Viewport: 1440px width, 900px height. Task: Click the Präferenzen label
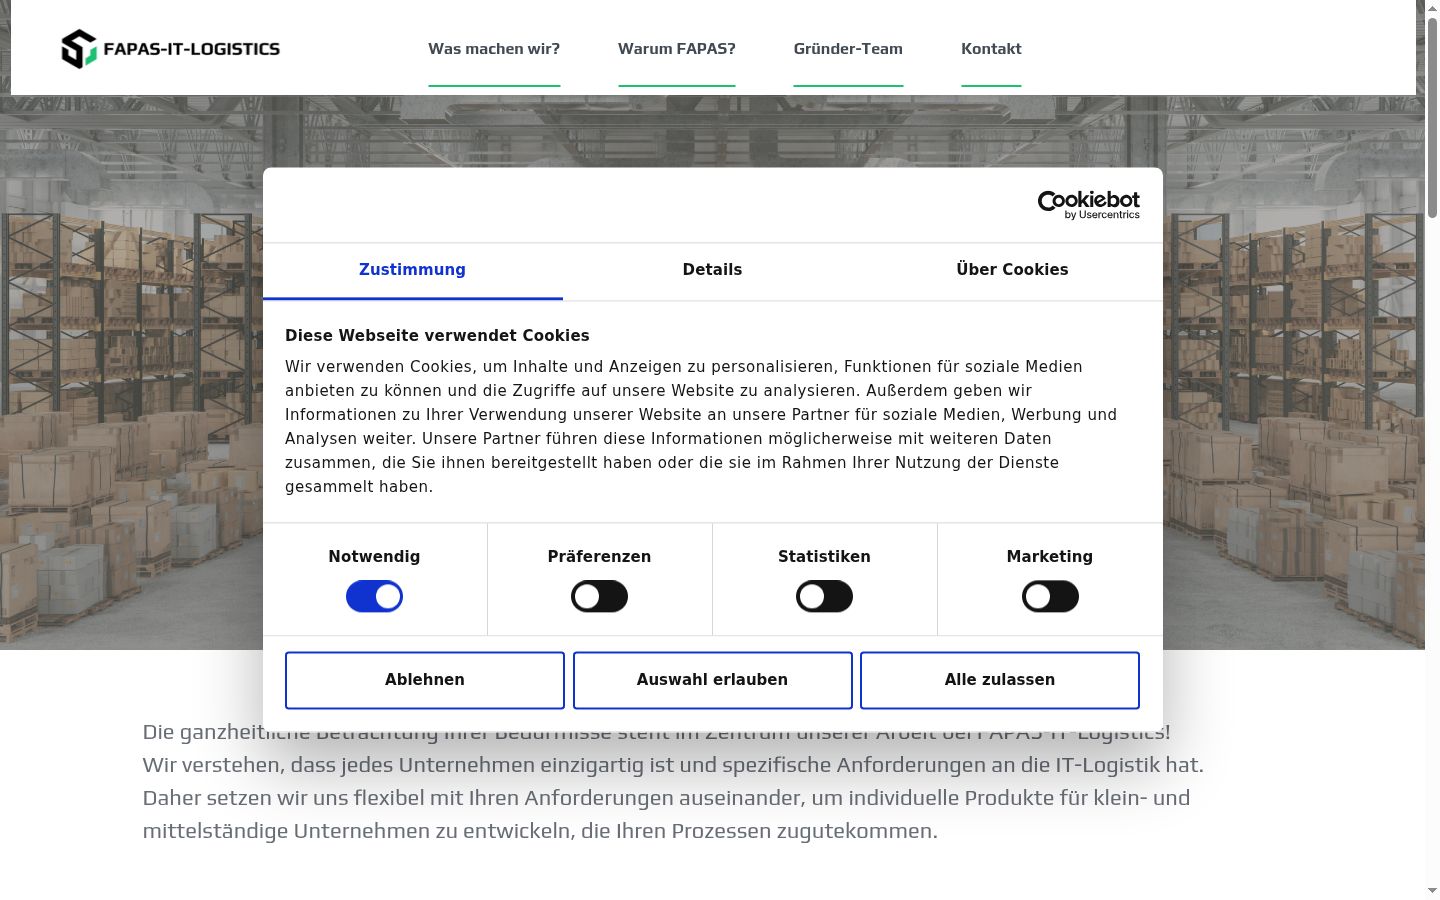pos(599,557)
